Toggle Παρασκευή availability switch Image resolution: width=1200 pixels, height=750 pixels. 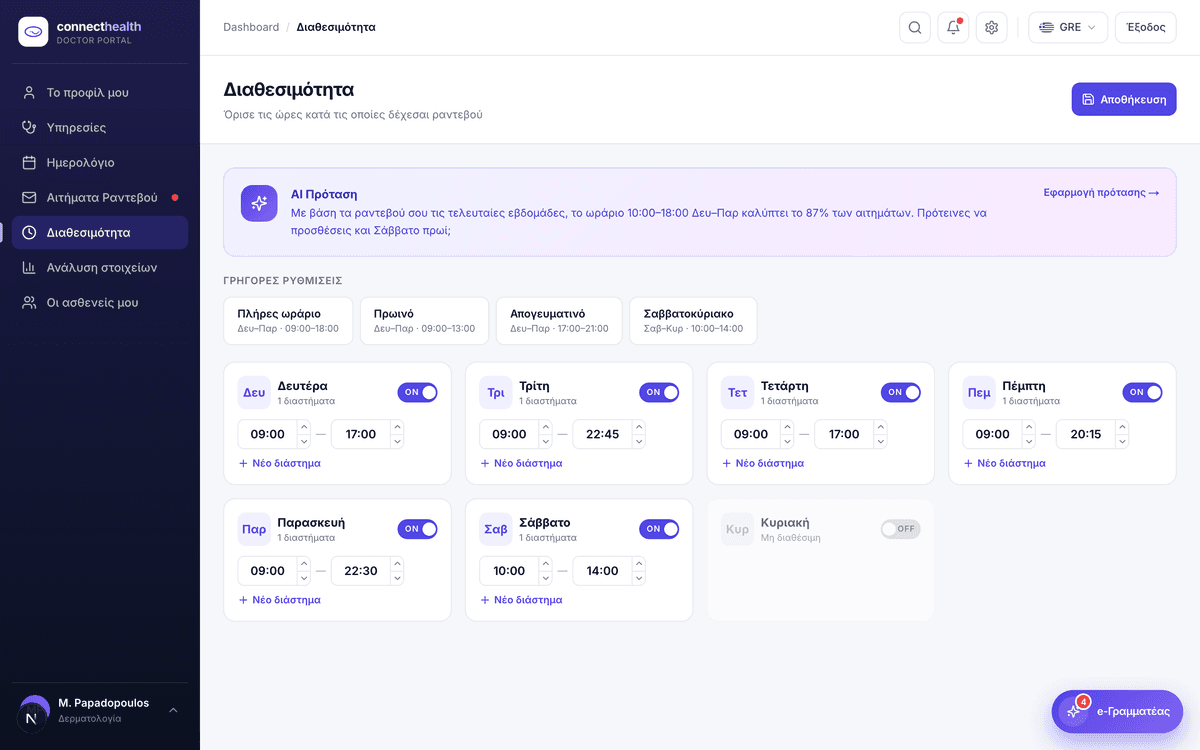click(x=418, y=529)
